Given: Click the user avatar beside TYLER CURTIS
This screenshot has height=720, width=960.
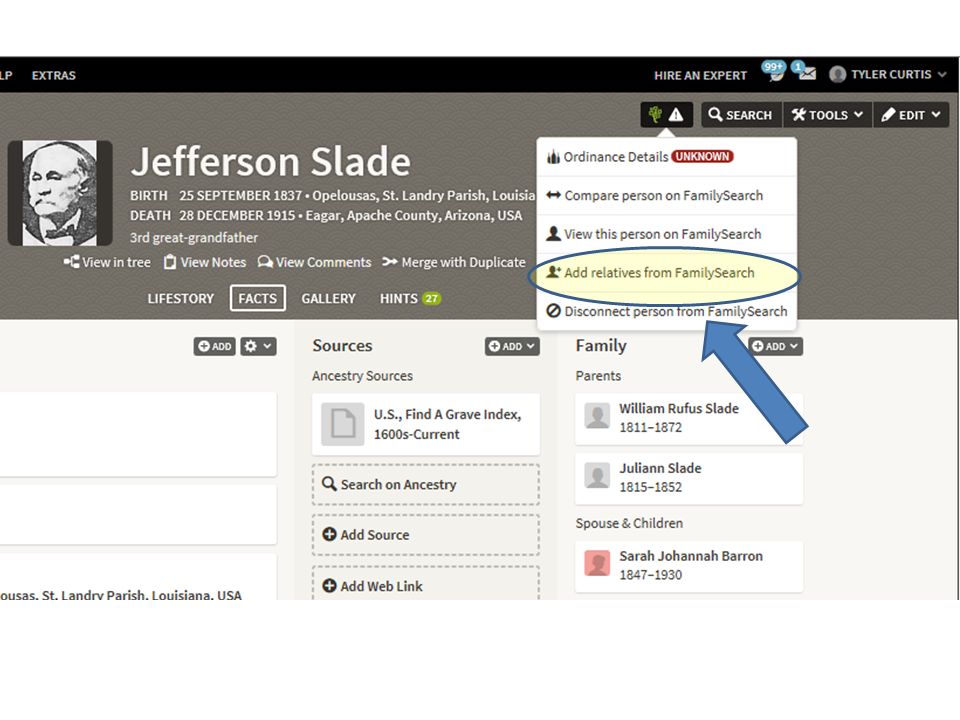Looking at the screenshot, I should [838, 74].
